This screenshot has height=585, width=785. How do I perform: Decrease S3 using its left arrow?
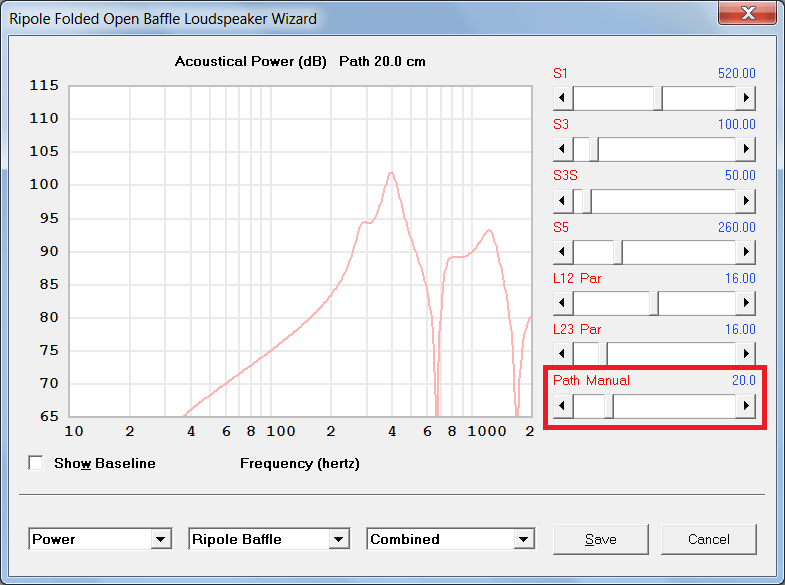[x=563, y=149]
